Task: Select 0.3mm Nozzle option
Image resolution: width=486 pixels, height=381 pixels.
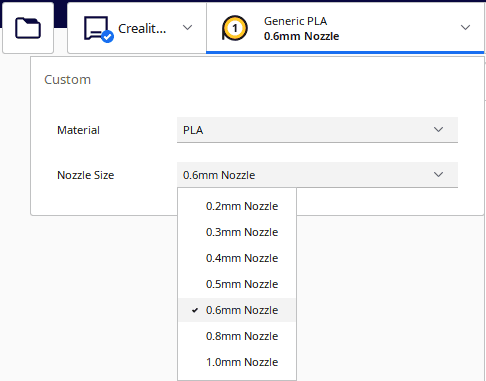Action: [237, 232]
